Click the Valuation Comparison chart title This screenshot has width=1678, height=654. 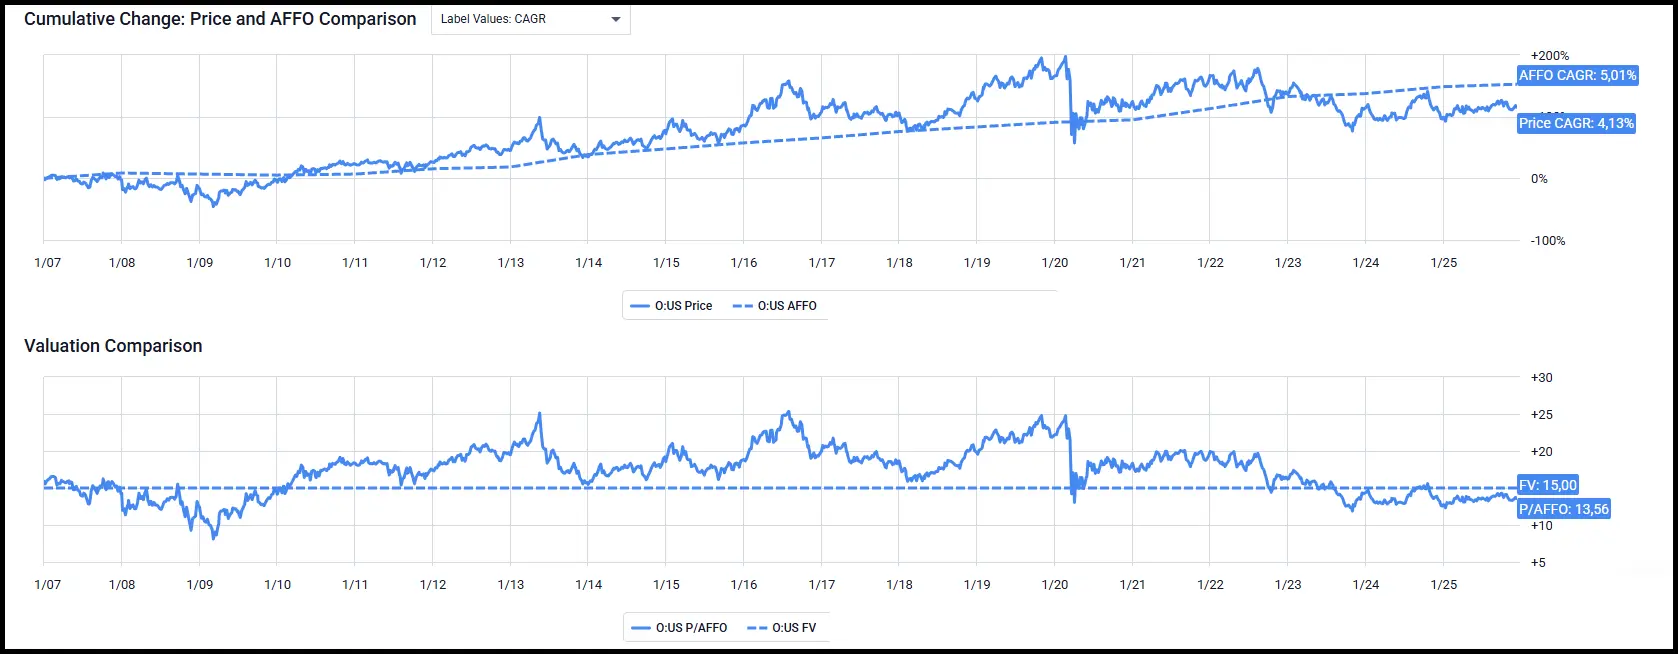tap(113, 346)
